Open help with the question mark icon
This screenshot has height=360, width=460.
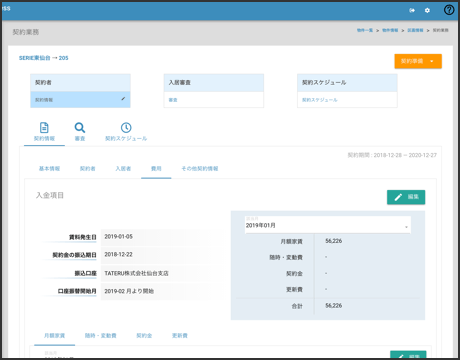pos(449,10)
